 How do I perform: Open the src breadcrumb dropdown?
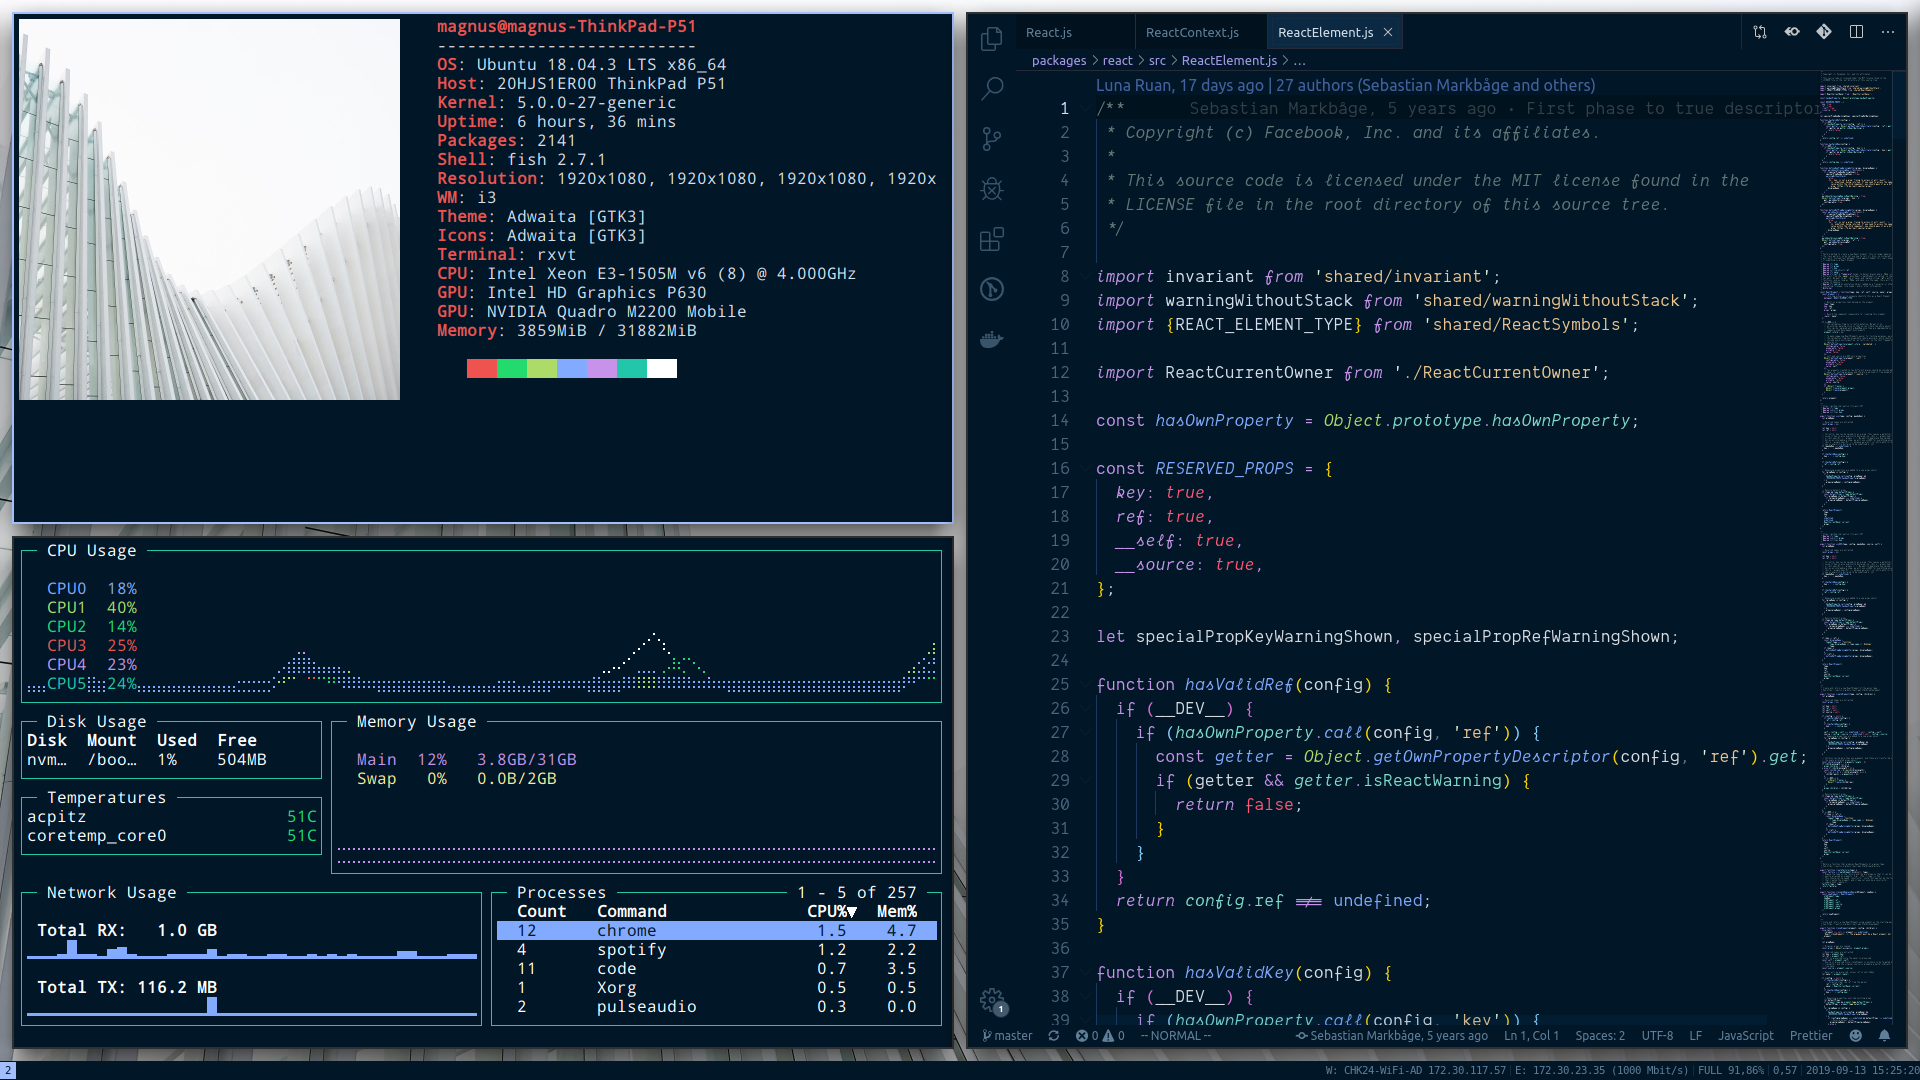[1157, 60]
